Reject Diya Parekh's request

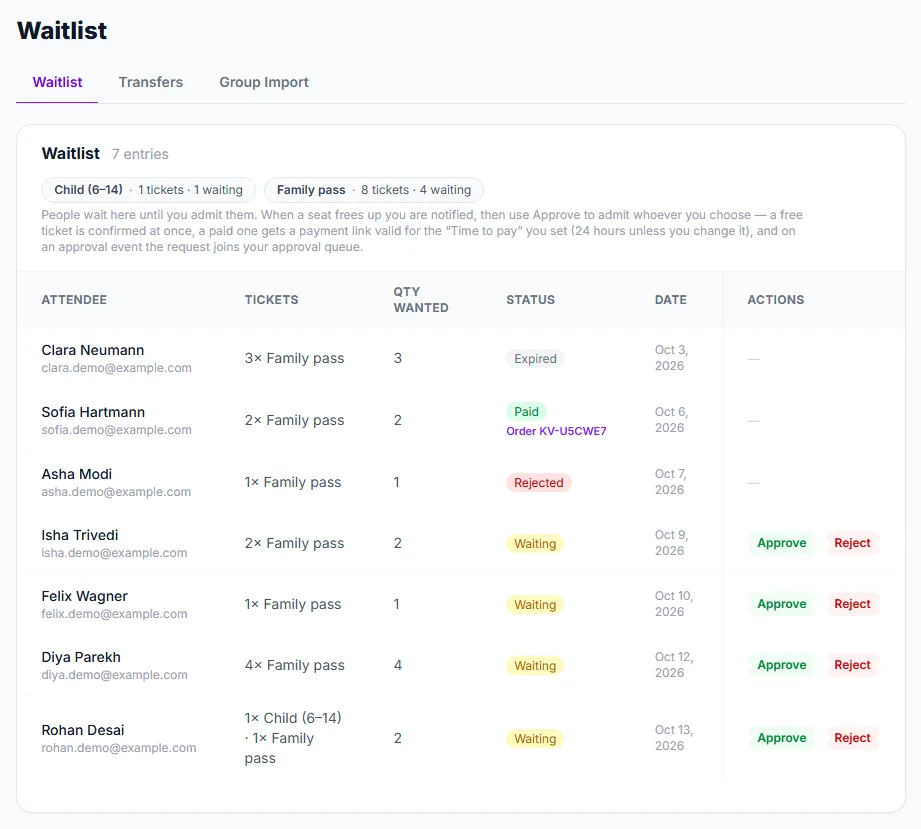[x=852, y=665]
